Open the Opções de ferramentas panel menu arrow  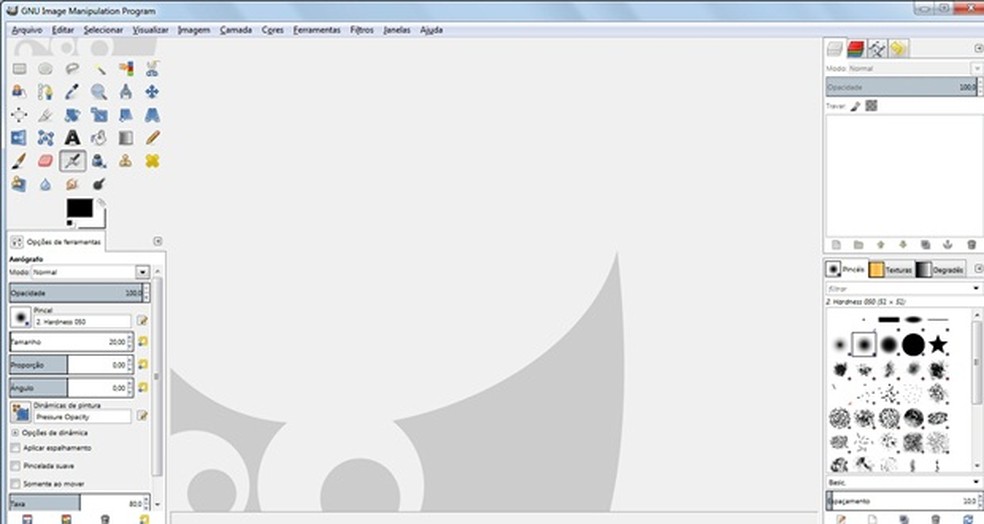[158, 242]
